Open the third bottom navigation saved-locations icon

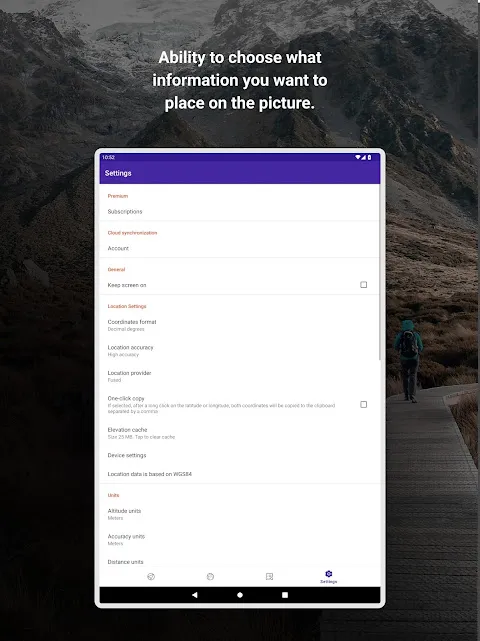click(x=269, y=576)
